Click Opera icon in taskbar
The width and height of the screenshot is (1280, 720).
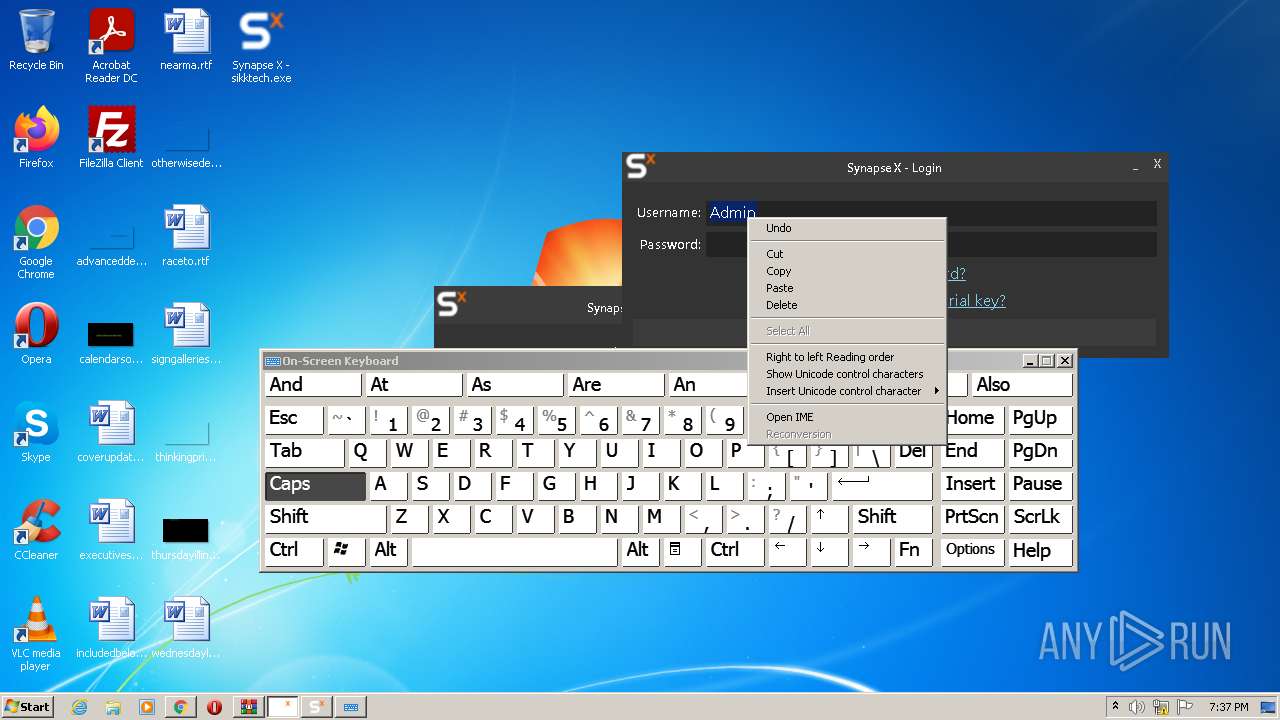tap(214, 707)
